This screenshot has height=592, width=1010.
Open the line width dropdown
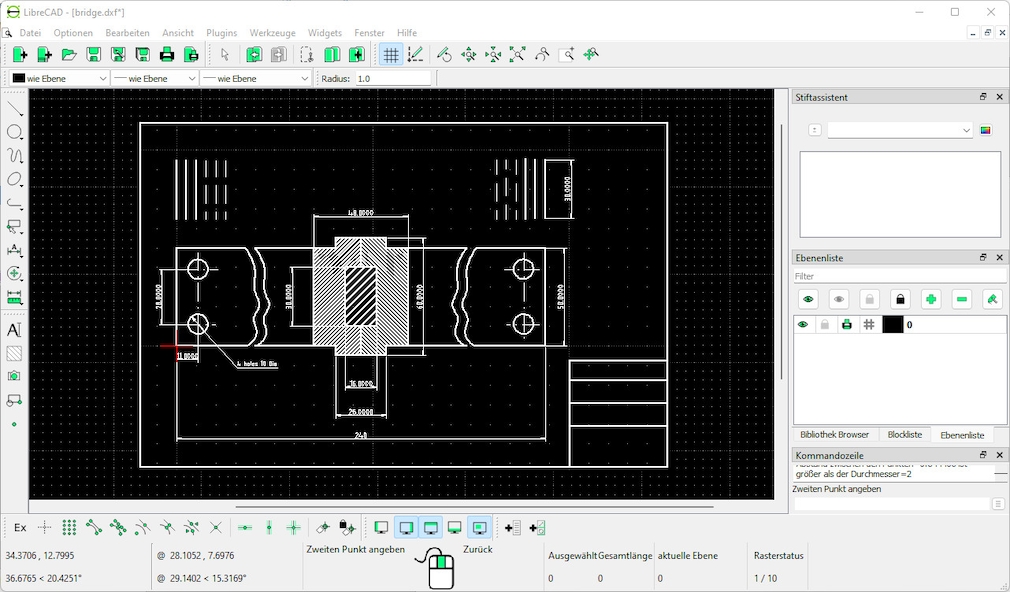coord(154,77)
